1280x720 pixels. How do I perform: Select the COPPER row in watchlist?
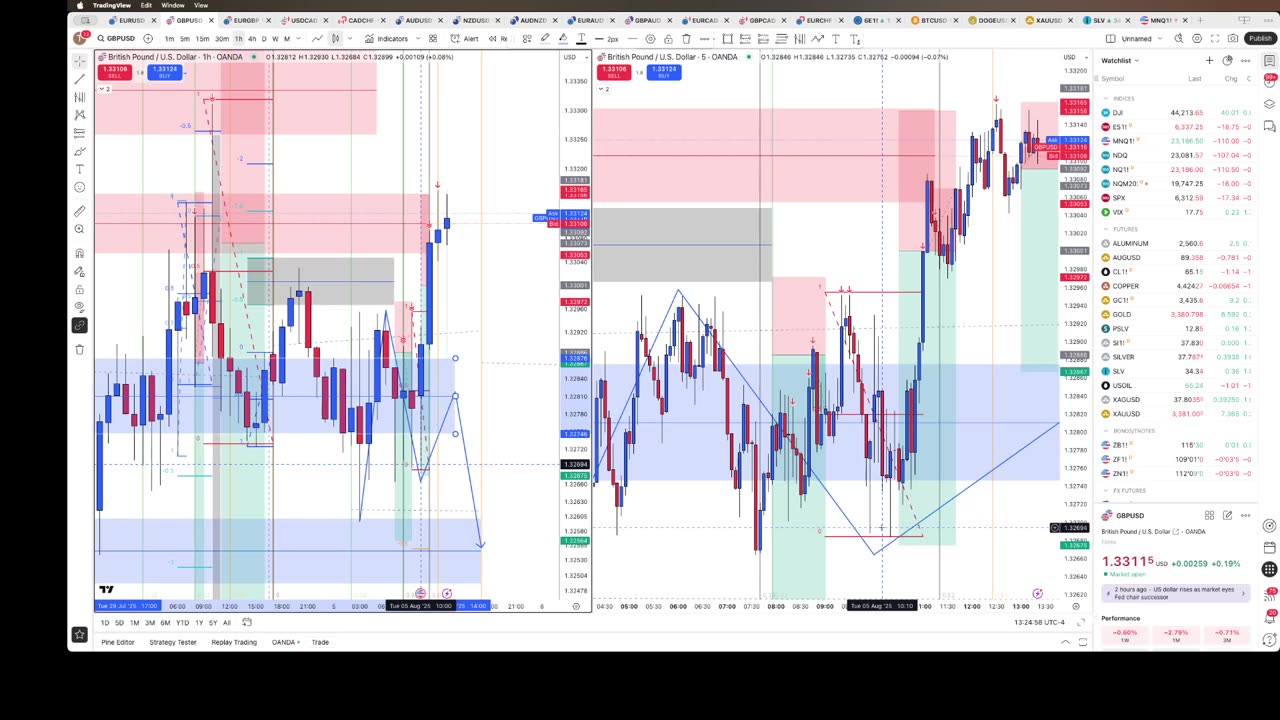click(1176, 286)
